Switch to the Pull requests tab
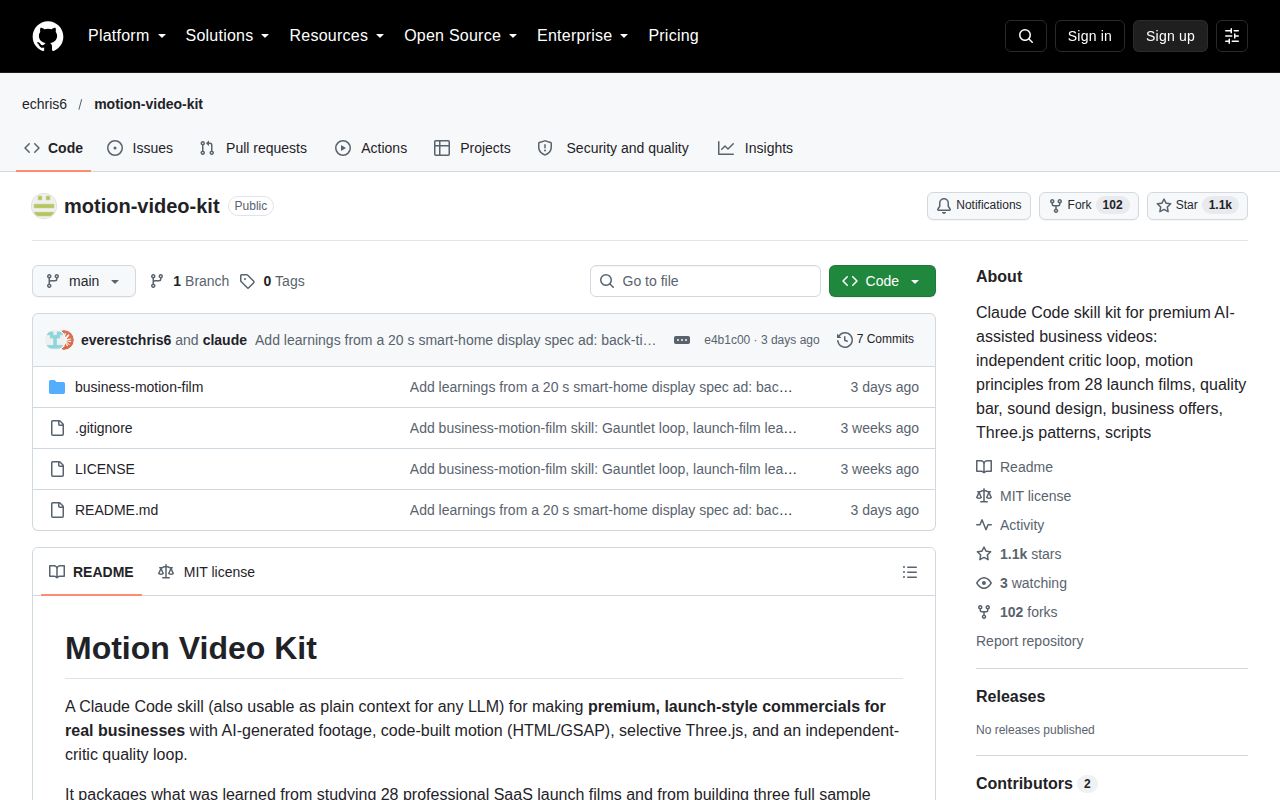 click(x=253, y=148)
